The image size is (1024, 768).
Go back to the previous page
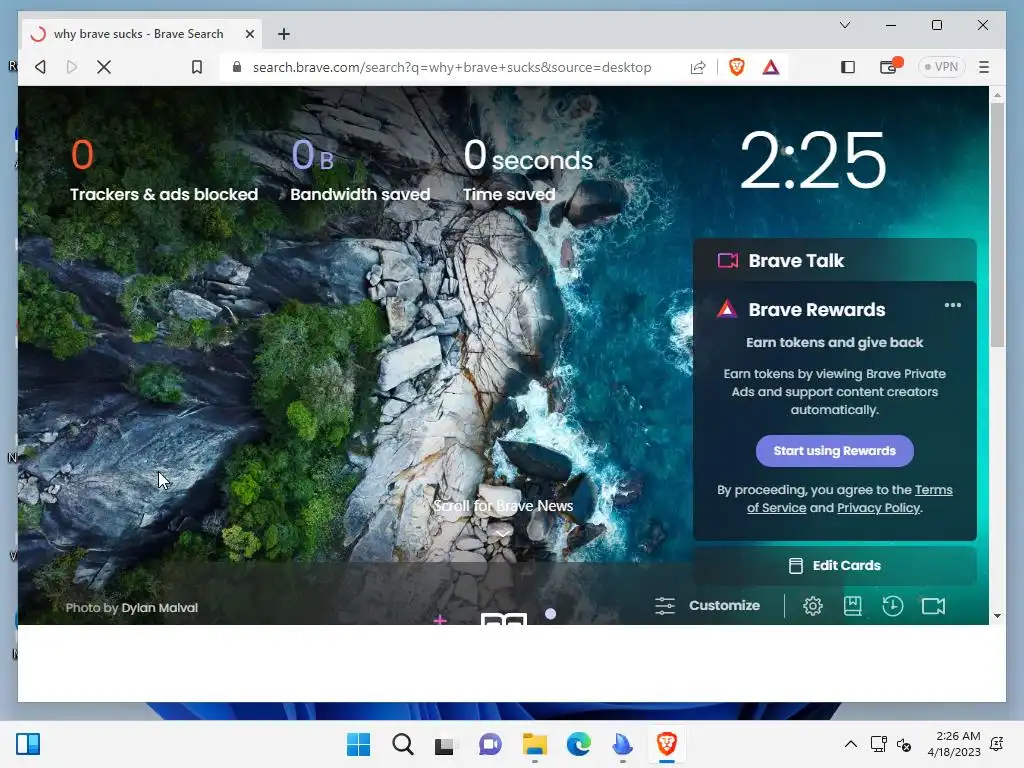click(40, 67)
